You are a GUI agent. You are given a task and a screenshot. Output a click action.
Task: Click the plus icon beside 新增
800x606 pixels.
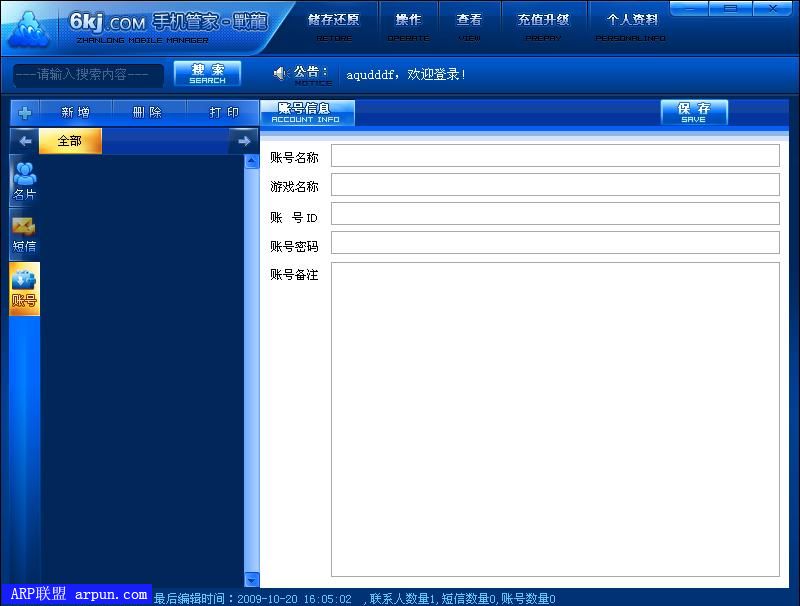tap(25, 112)
